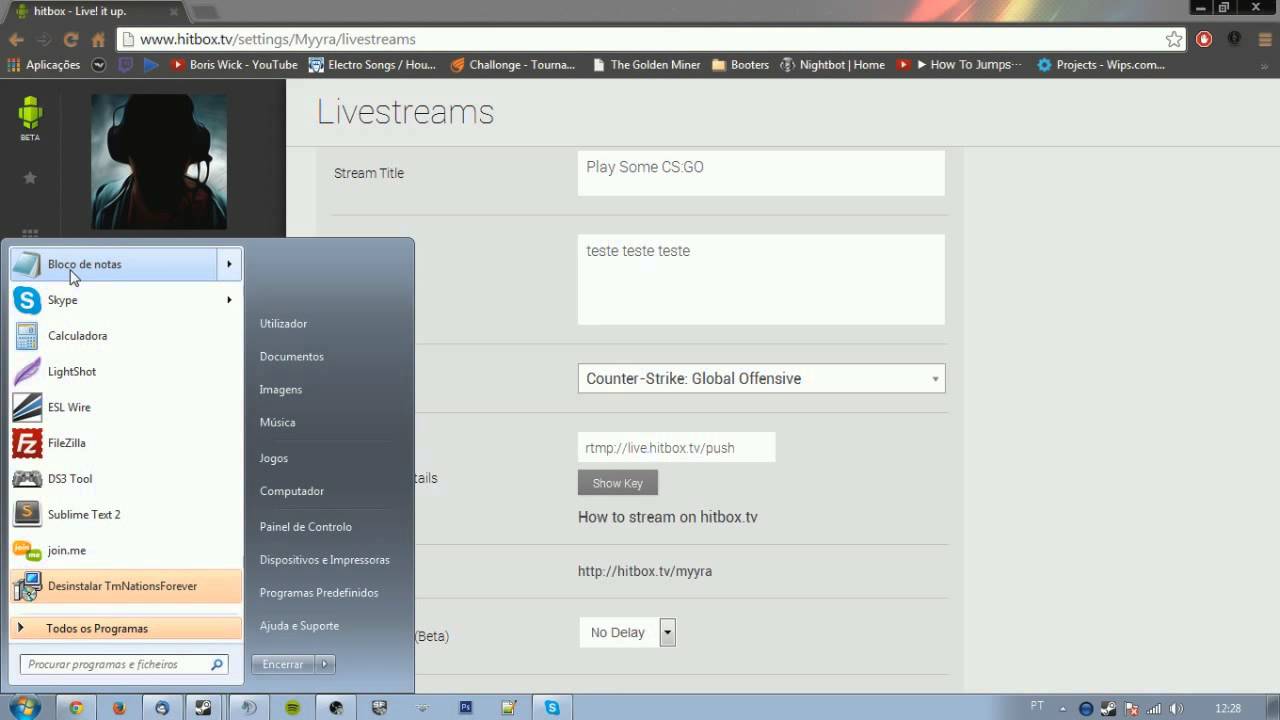The width and height of the screenshot is (1280, 720).
Task: Open Documentos from Start menu
Action: tap(292, 357)
